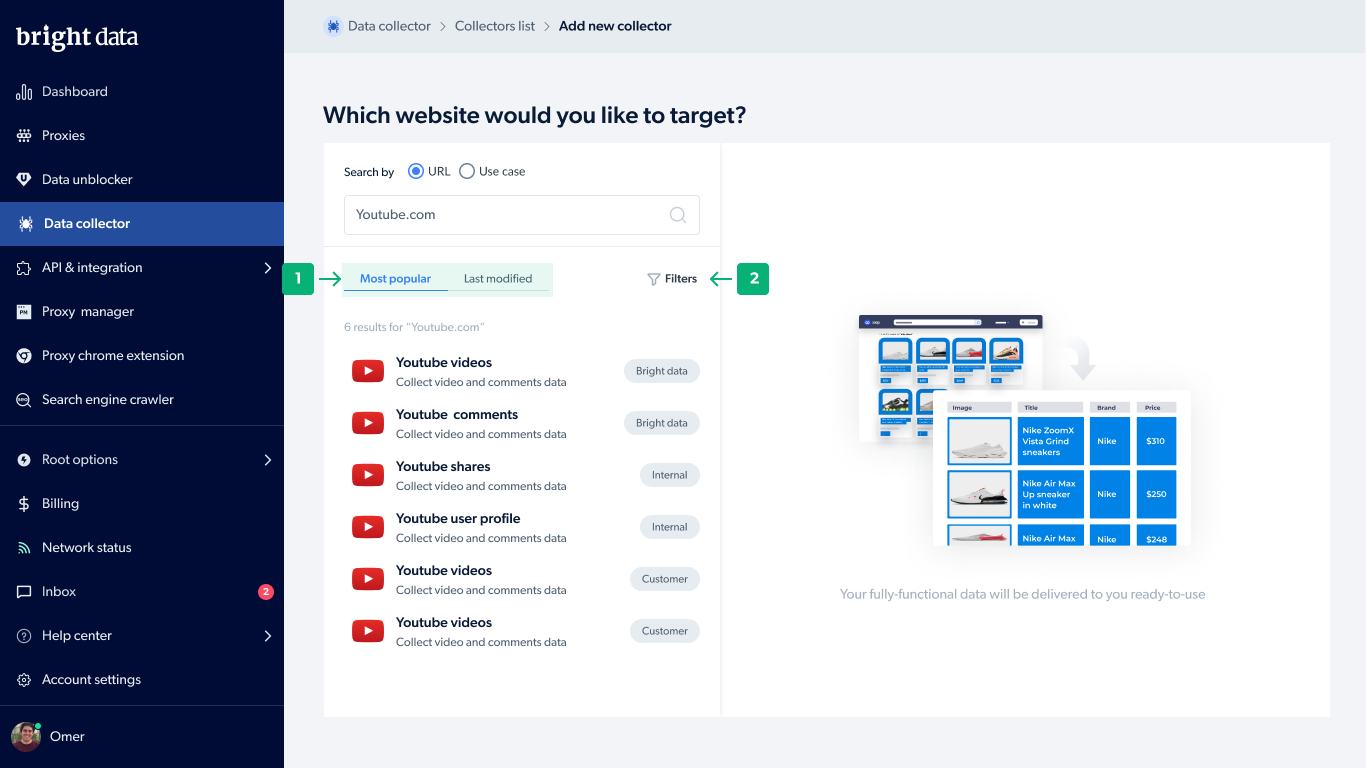The image size is (1366, 768).
Task: Click the Omer username in sidebar
Action: (67, 736)
